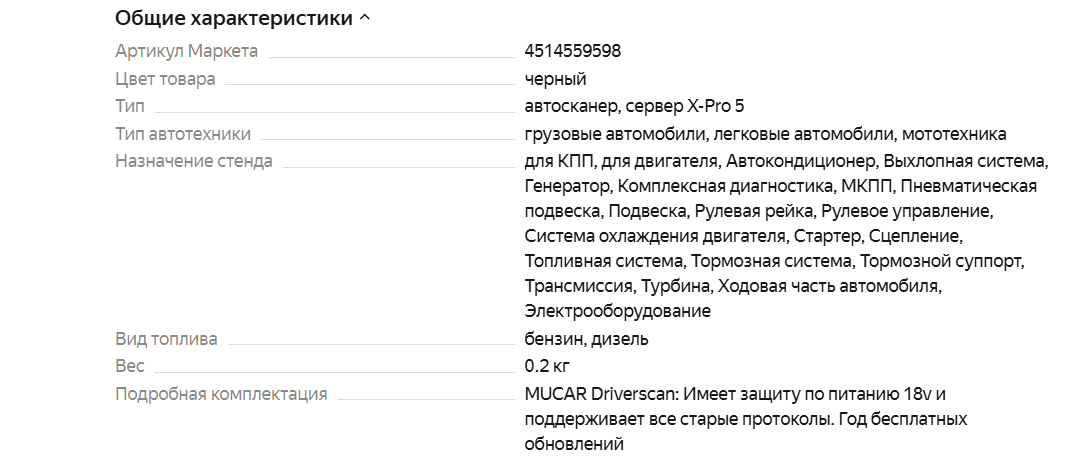Click the черный color value
This screenshot has height=471, width=1069.
[556, 79]
